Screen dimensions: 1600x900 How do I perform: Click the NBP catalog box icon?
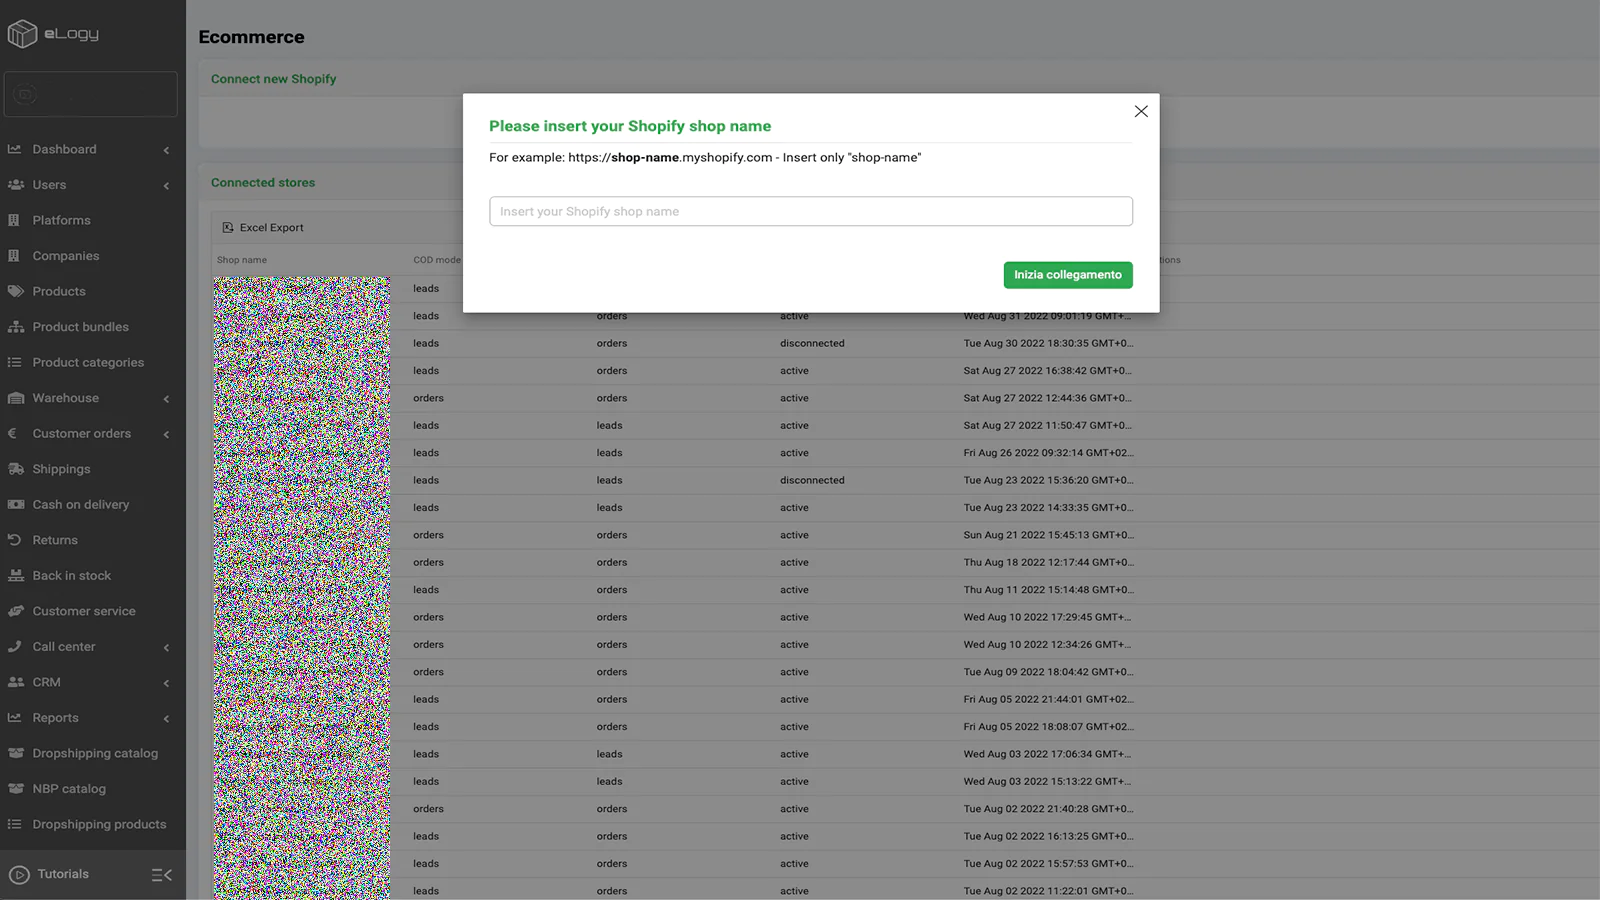pos(15,788)
